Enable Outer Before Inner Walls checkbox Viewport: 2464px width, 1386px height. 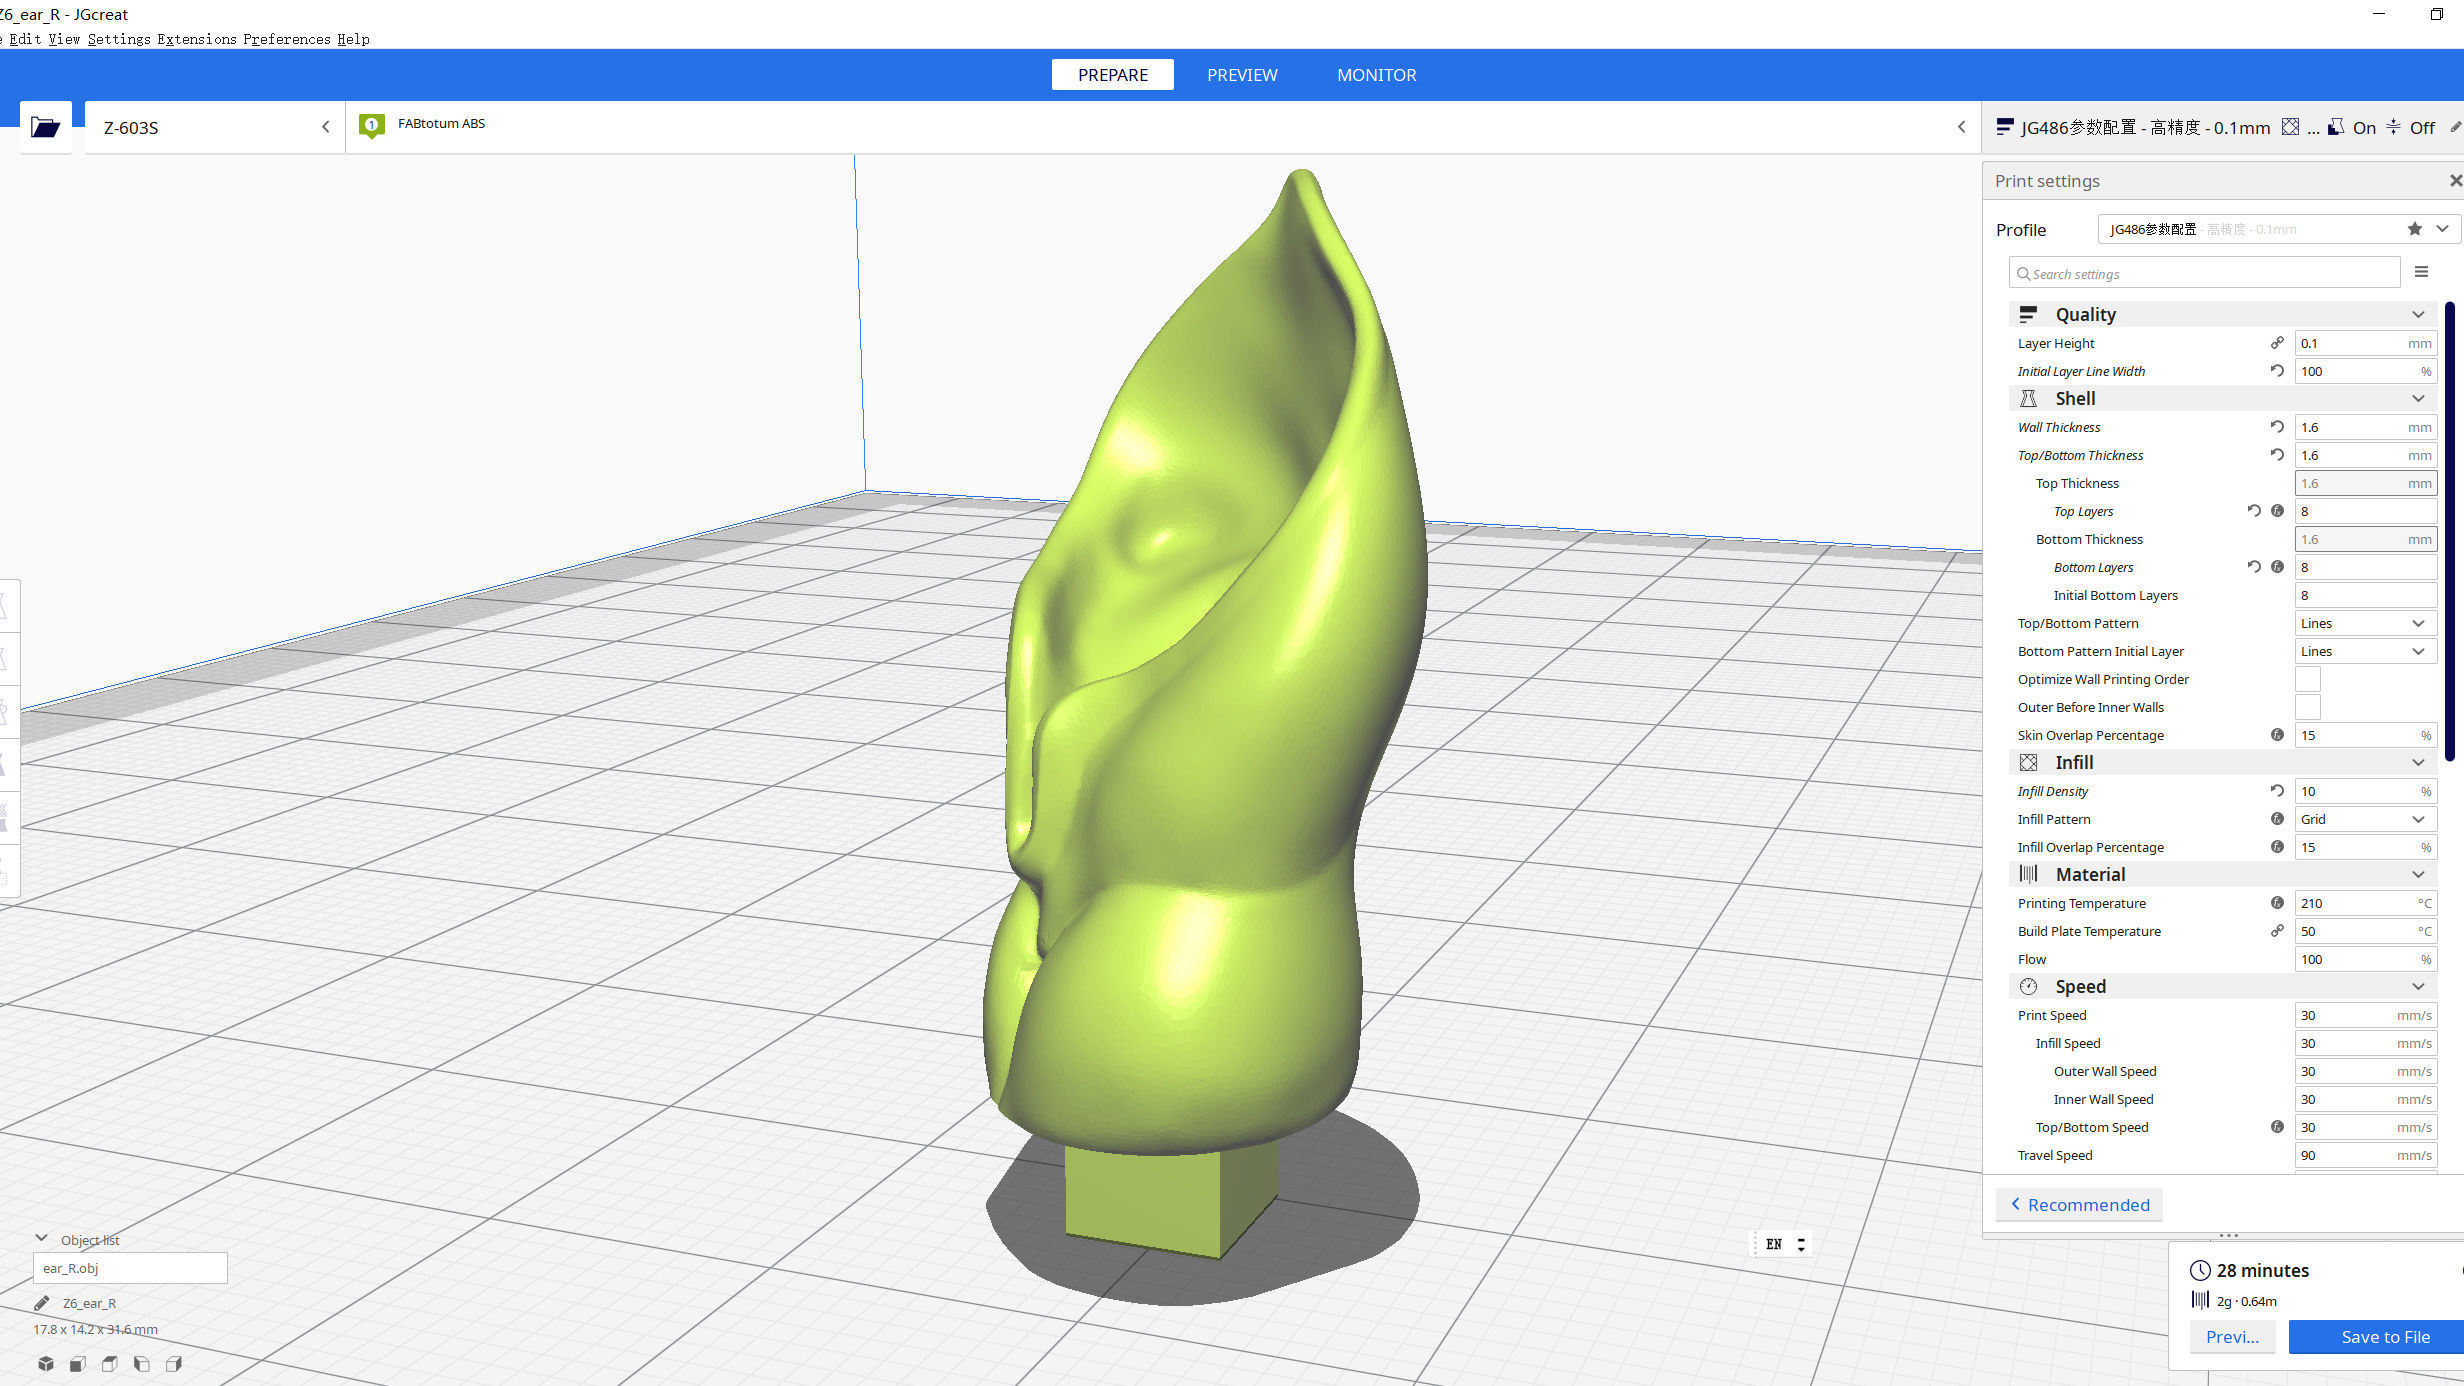coord(2307,707)
